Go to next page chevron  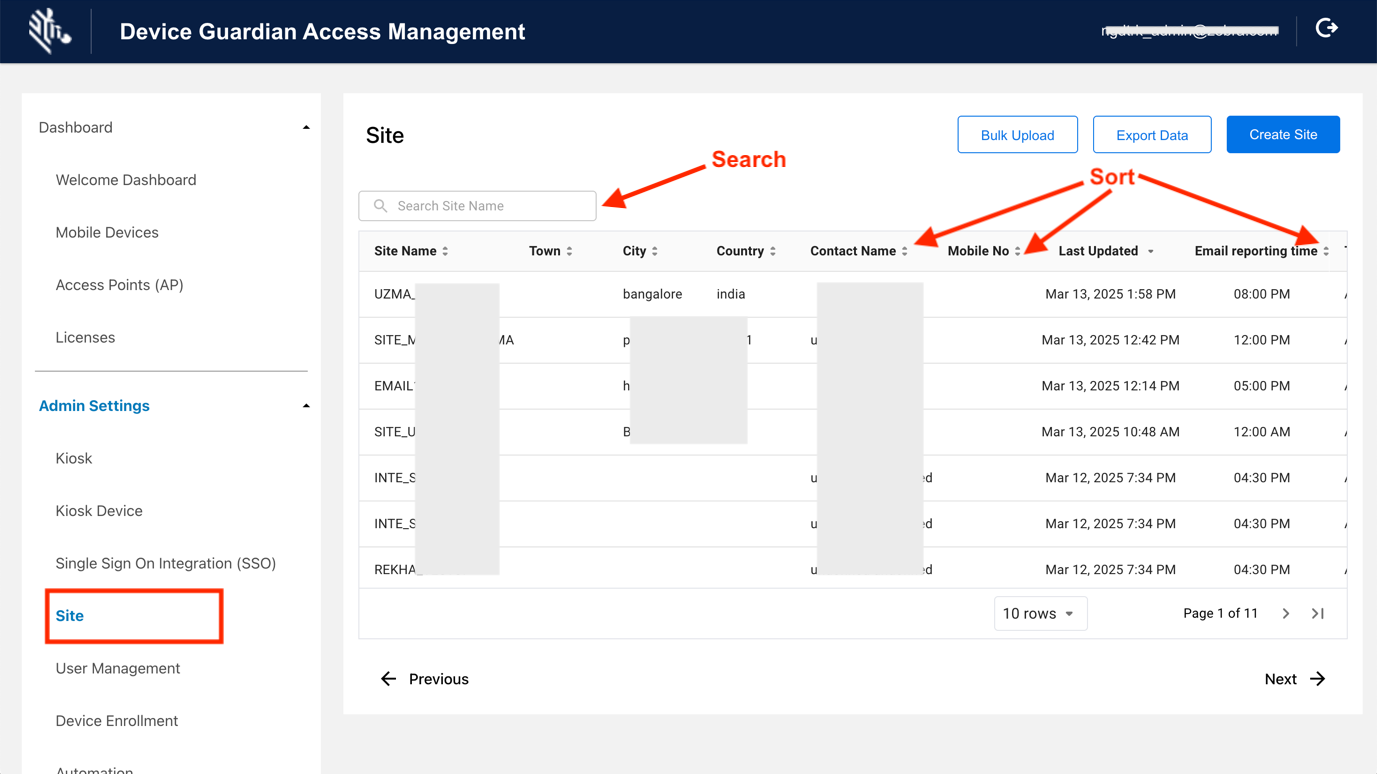pos(1286,614)
